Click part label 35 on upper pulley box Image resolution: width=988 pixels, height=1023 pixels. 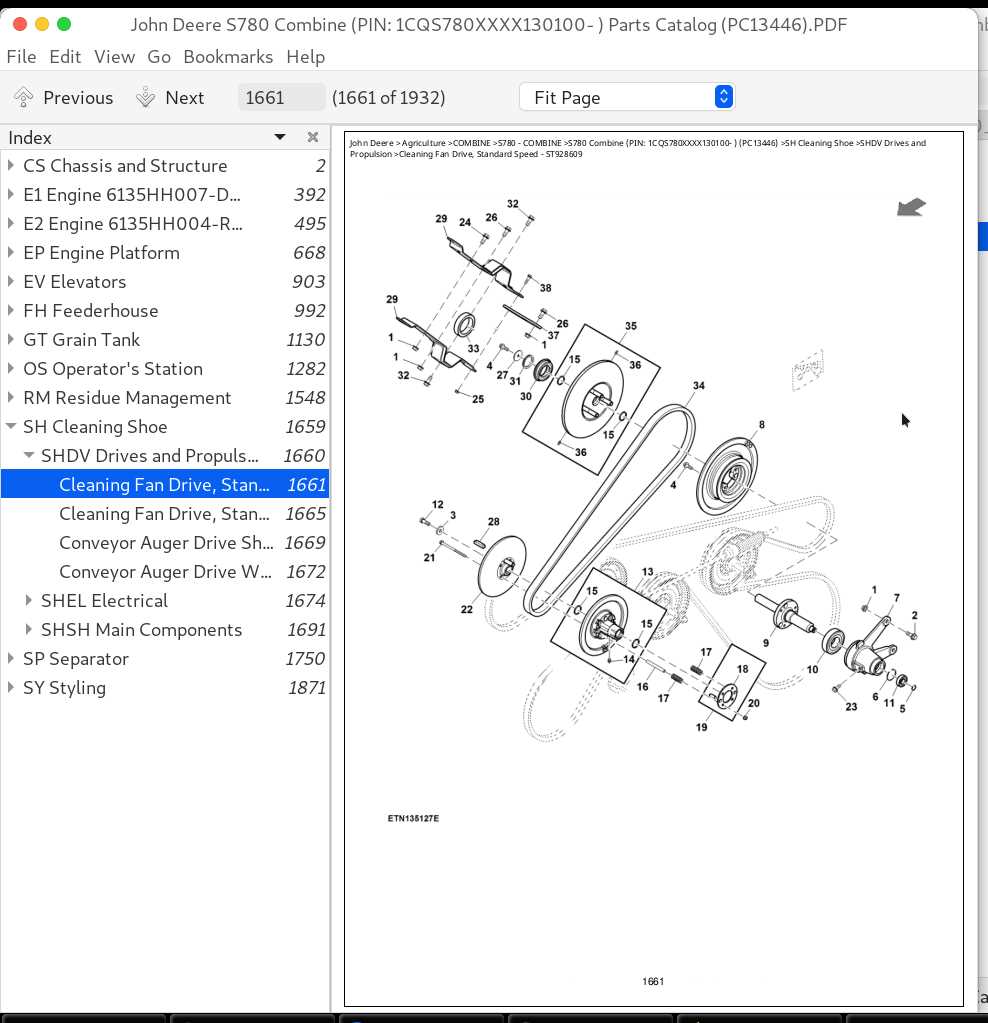coord(631,326)
